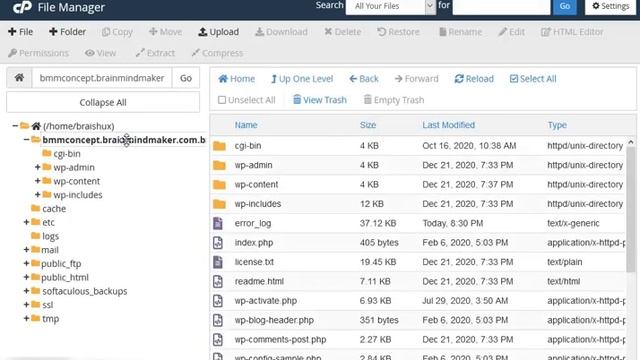The image size is (640, 360).
Task: Open the All Your Files search dropdown
Action: coord(391,6)
